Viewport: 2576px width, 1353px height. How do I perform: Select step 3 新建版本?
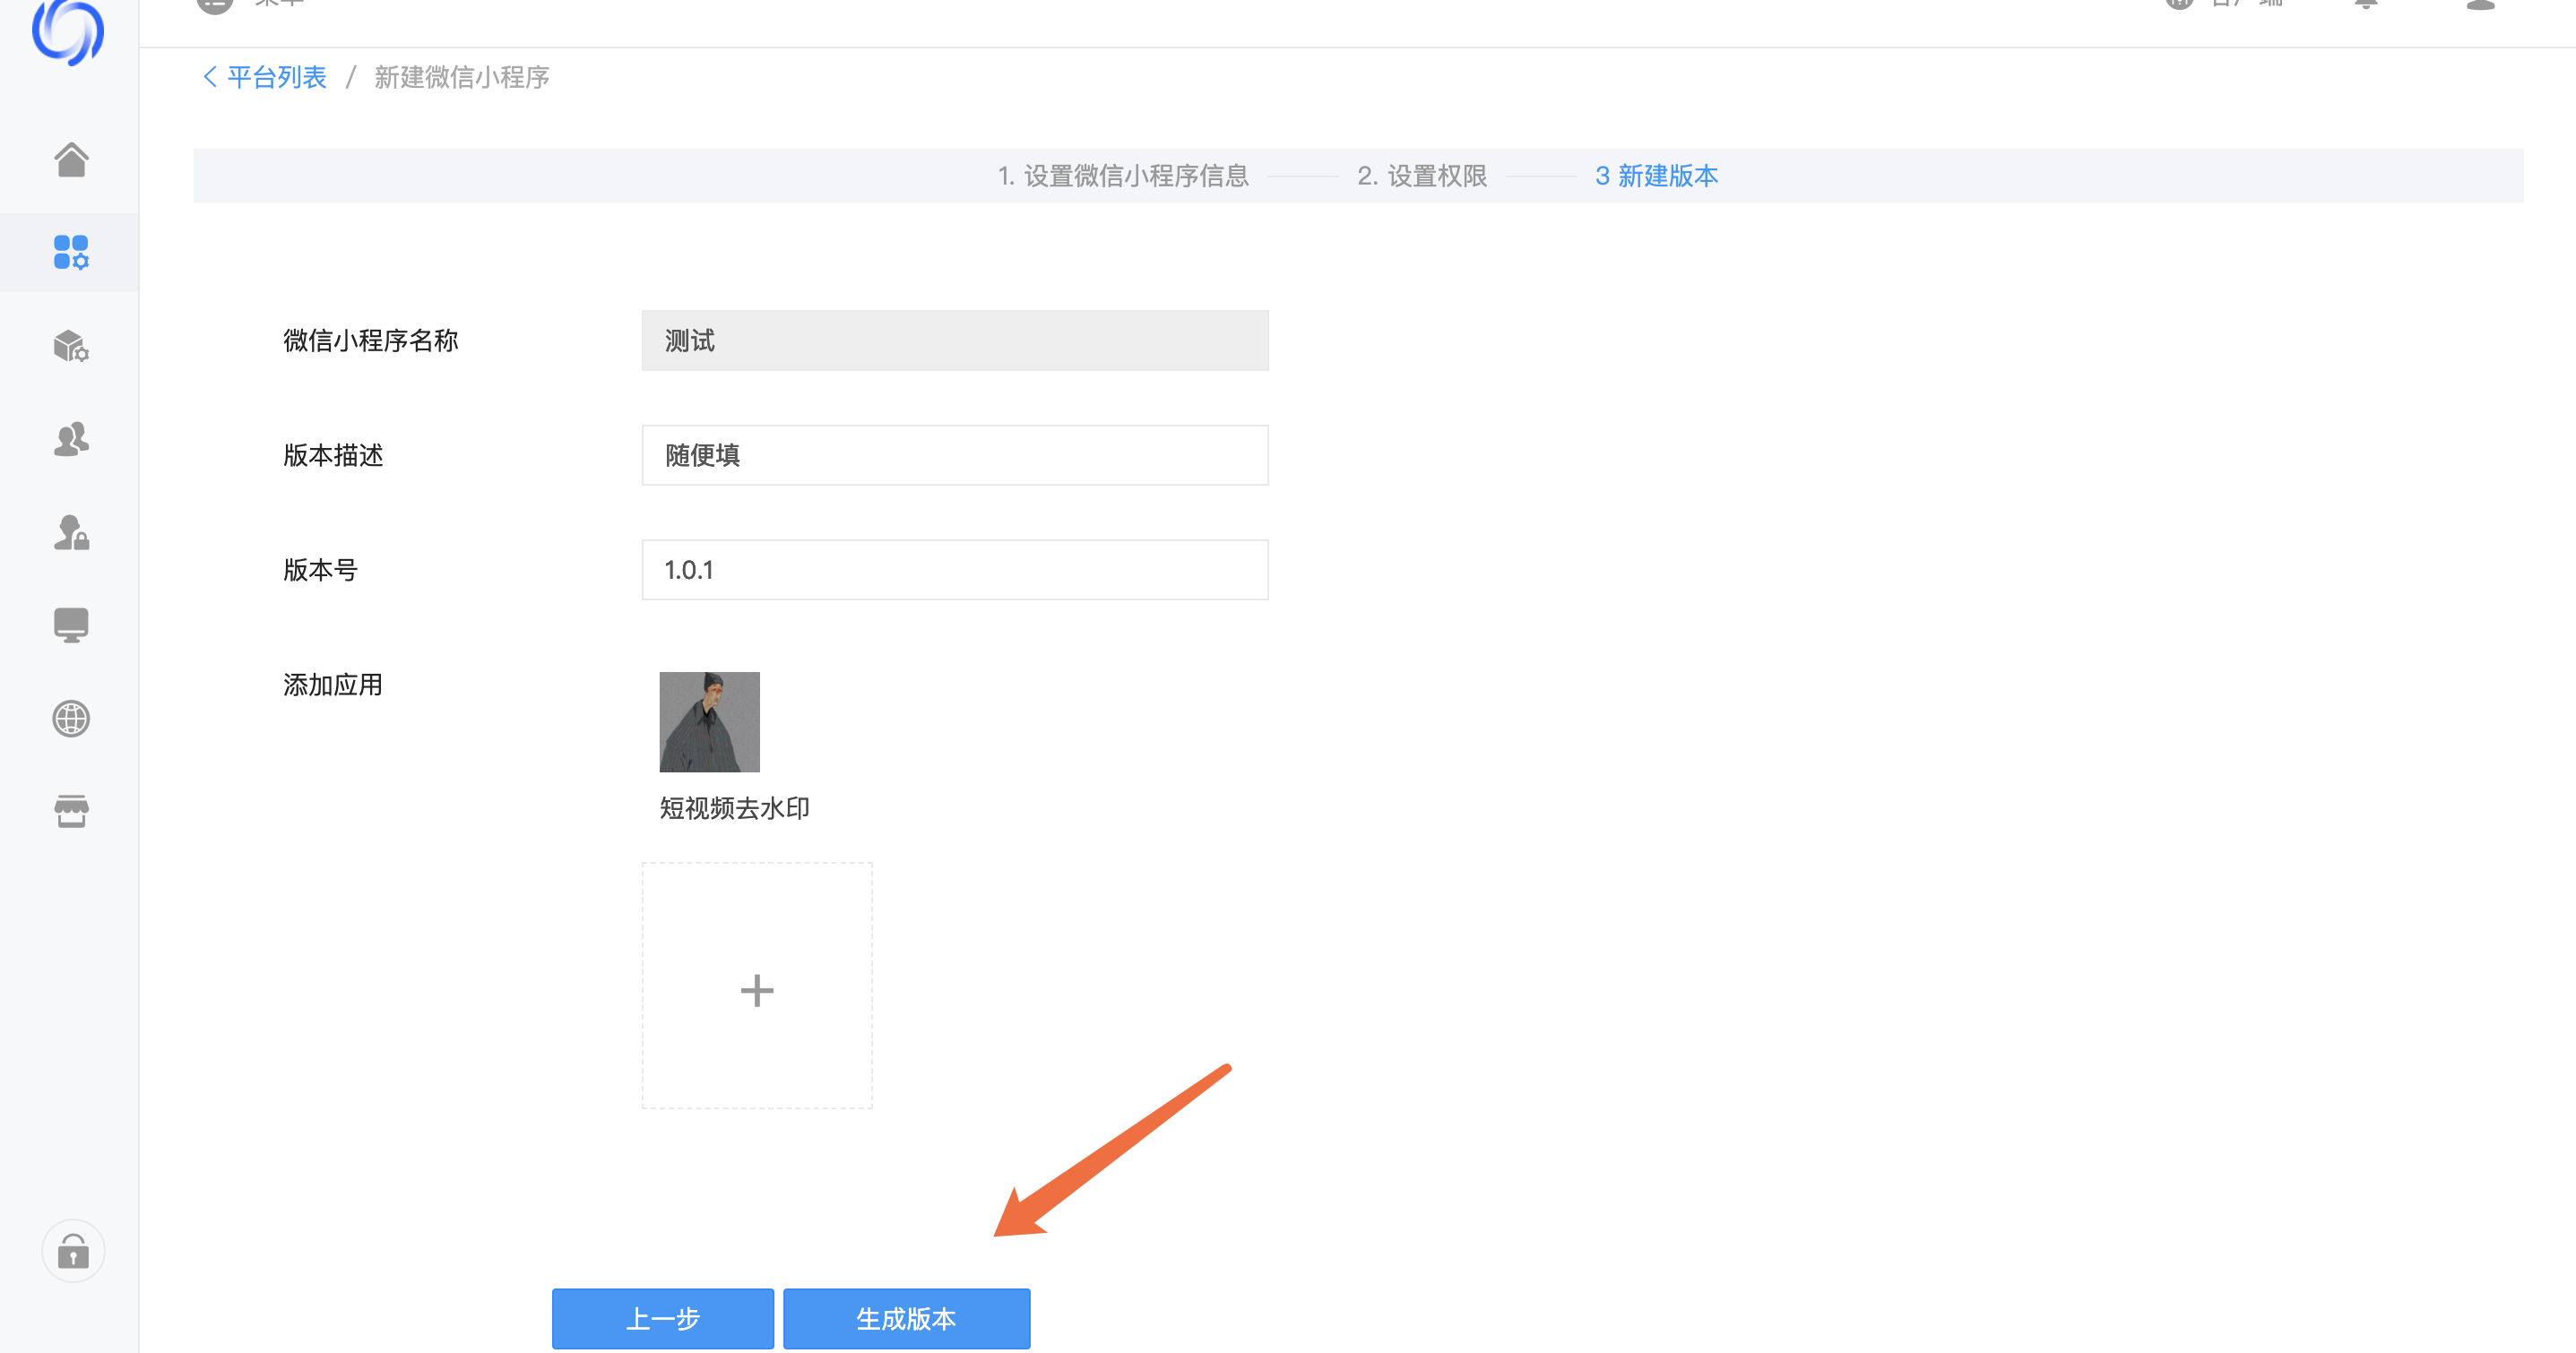point(1656,176)
